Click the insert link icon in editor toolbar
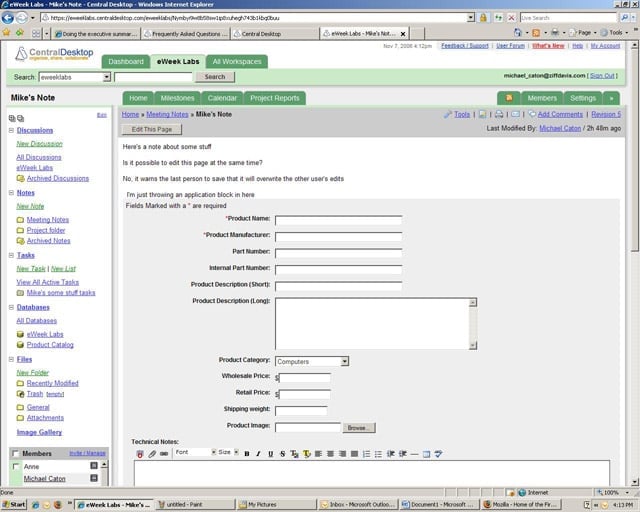This screenshot has width=640, height=512. point(164,454)
